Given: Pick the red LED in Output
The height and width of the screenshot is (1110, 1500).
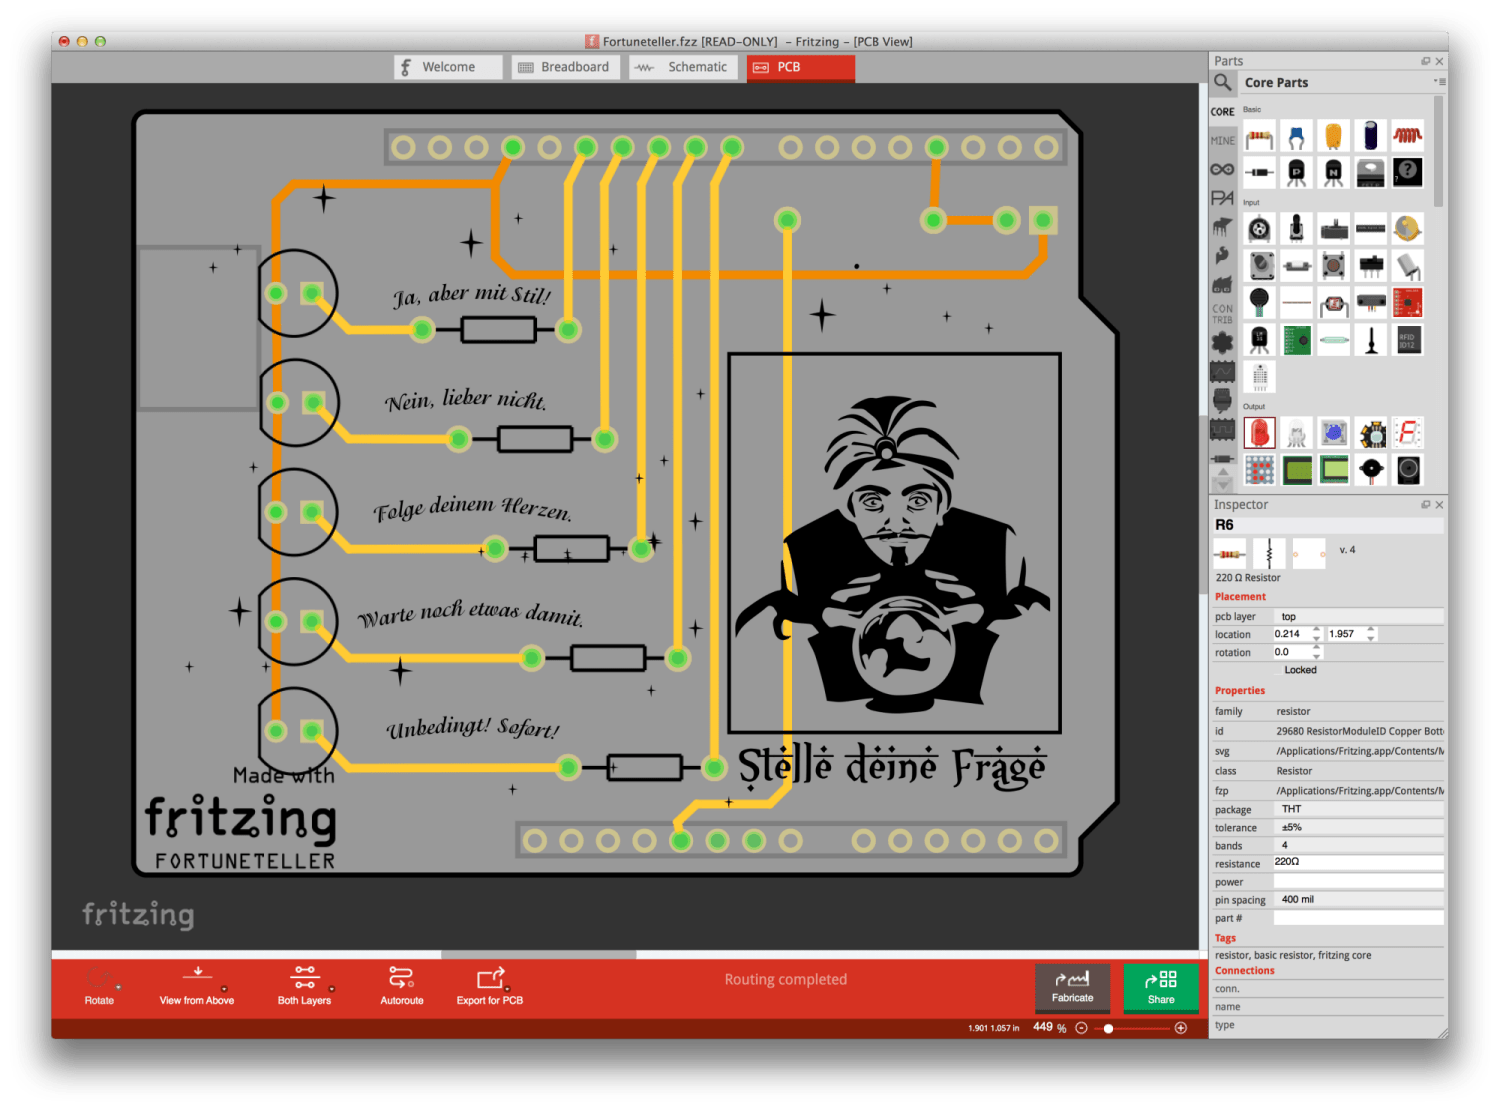Looking at the screenshot, I should [1260, 433].
